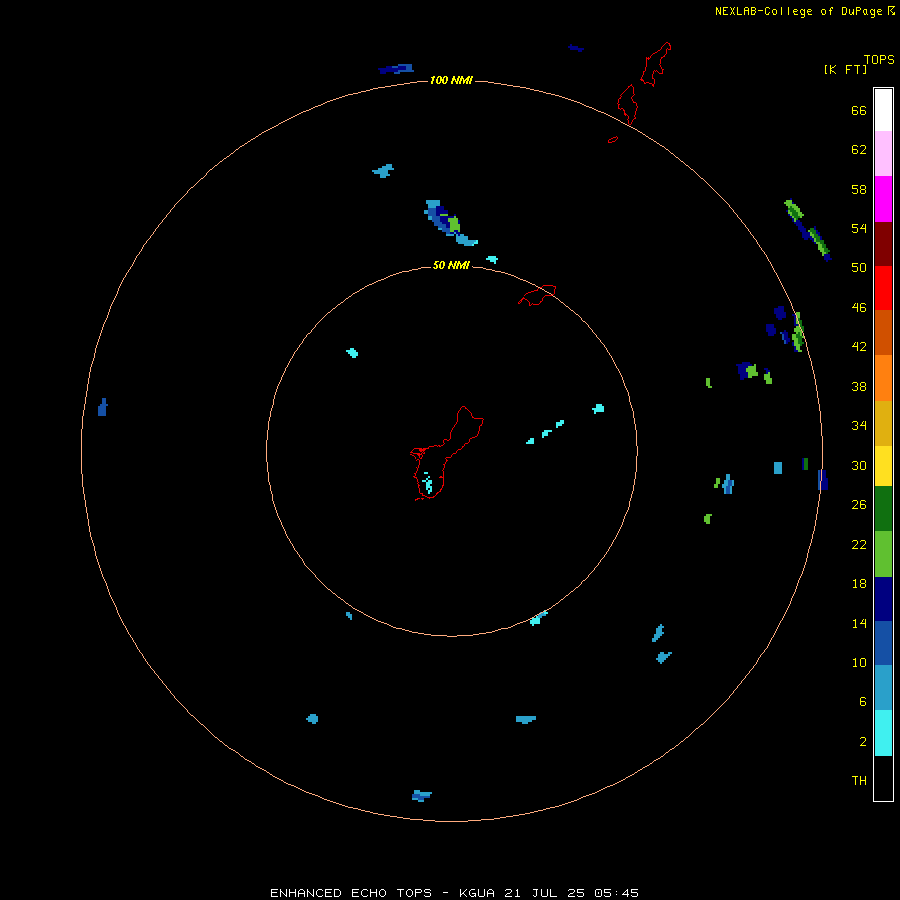Click the dark orange 46 kft legend swatch
This screenshot has height=900, width=900.
[883, 332]
